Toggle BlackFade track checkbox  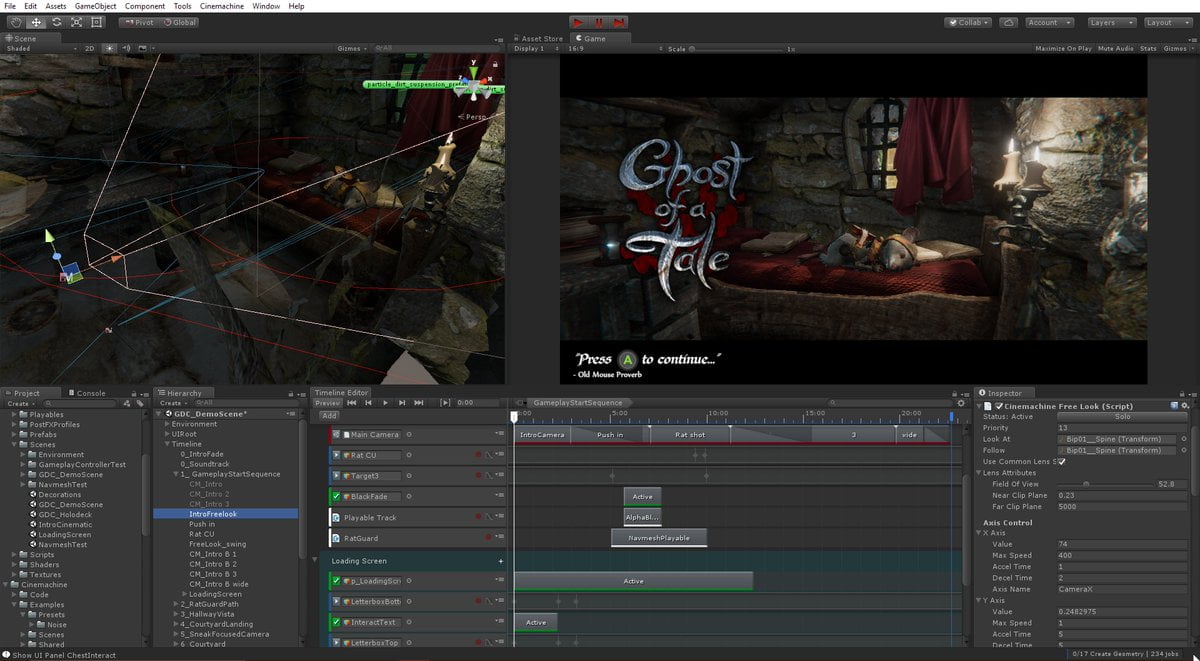point(336,497)
